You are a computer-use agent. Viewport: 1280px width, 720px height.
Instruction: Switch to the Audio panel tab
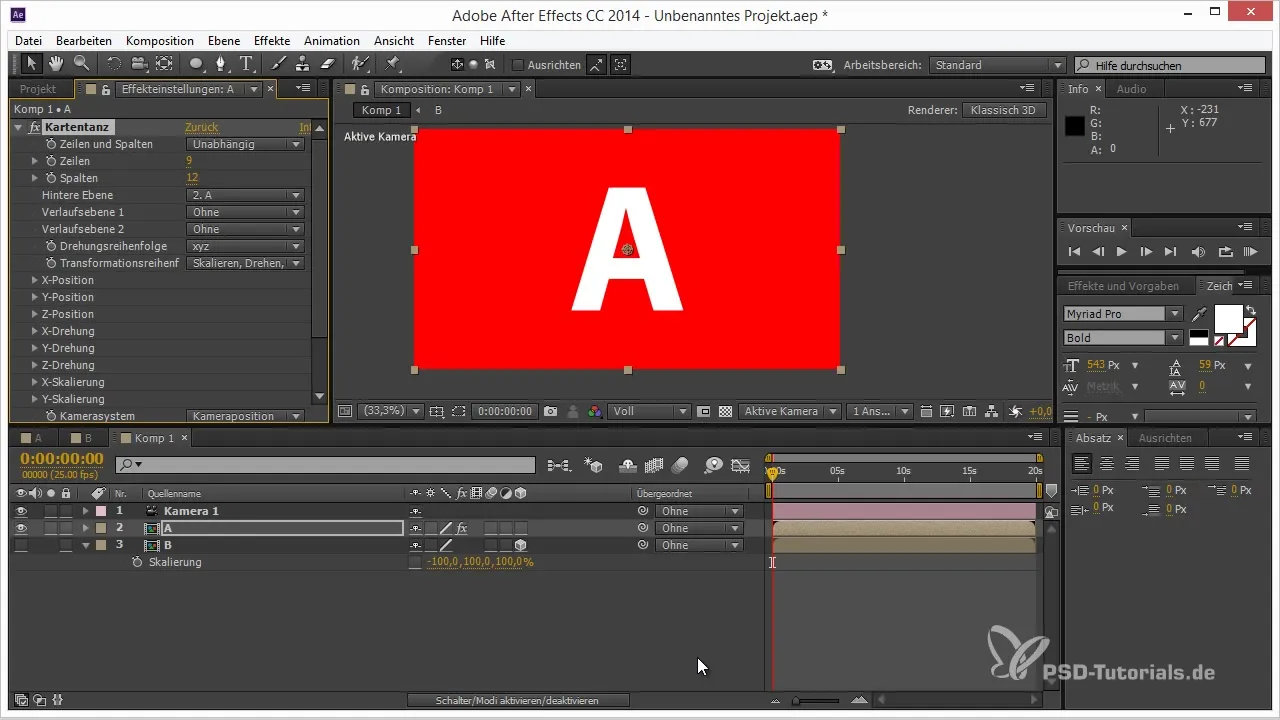[1132, 89]
